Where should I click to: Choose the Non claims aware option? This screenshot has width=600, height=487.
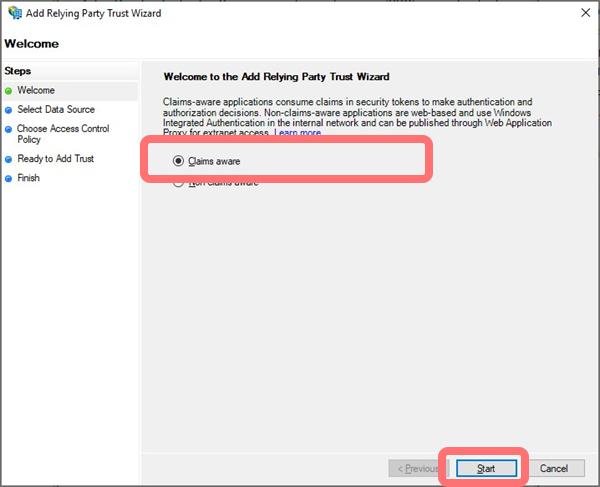(x=179, y=183)
